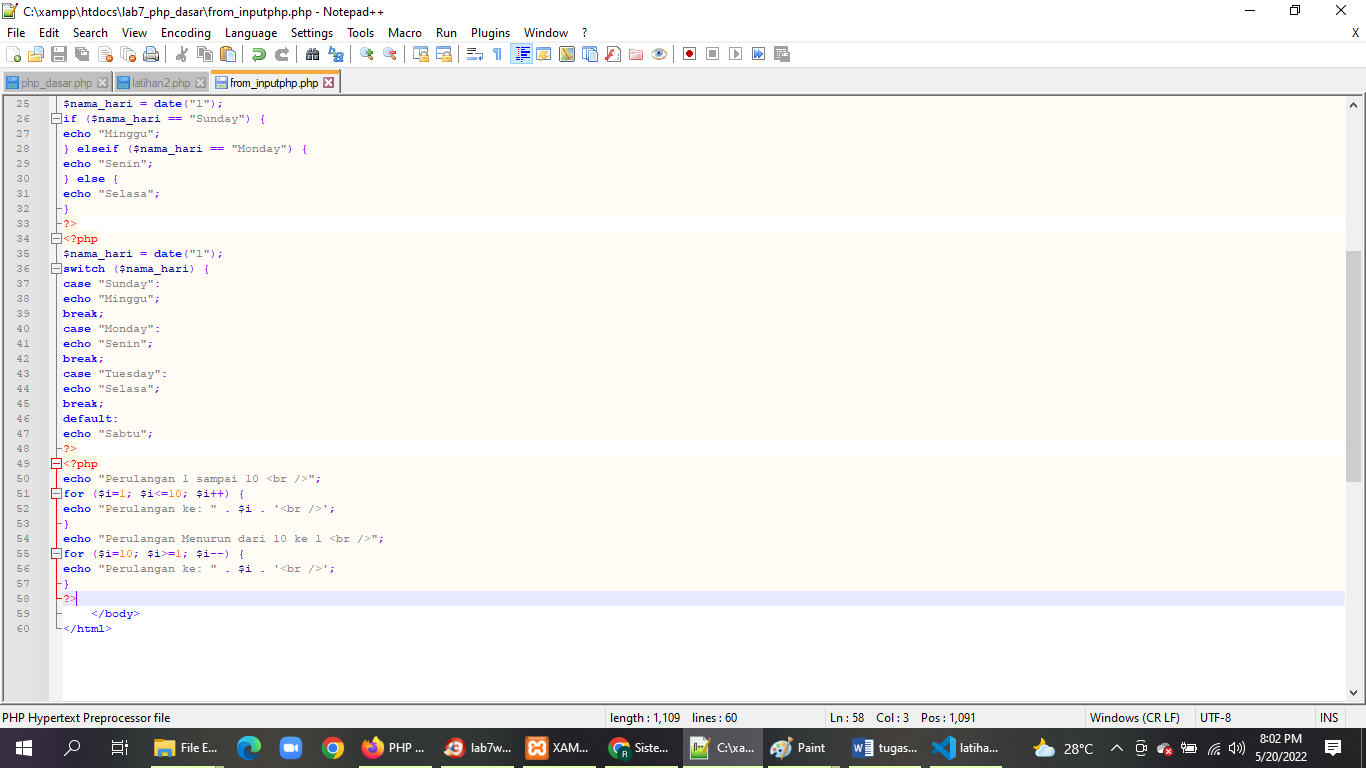The image size is (1366, 768).
Task: Click the Redo toolbar icon
Action: [x=282, y=54]
